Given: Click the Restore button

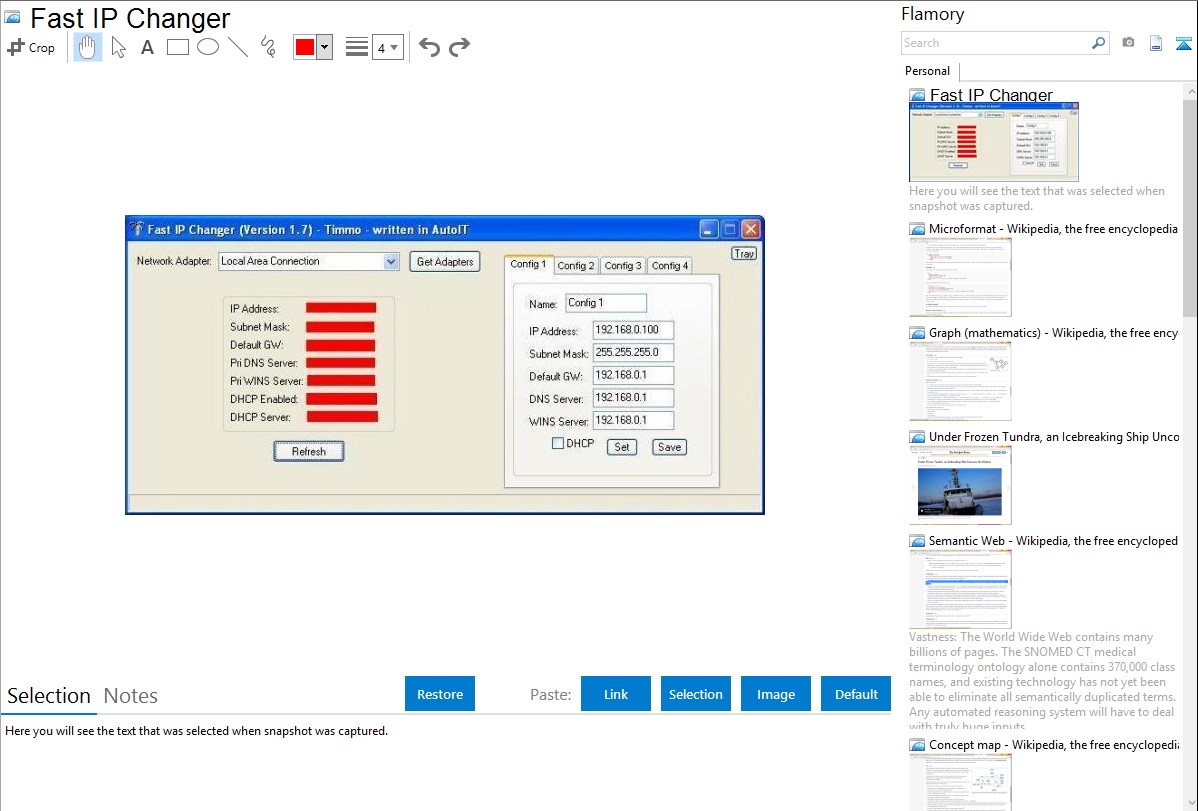Looking at the screenshot, I should click(x=440, y=694).
